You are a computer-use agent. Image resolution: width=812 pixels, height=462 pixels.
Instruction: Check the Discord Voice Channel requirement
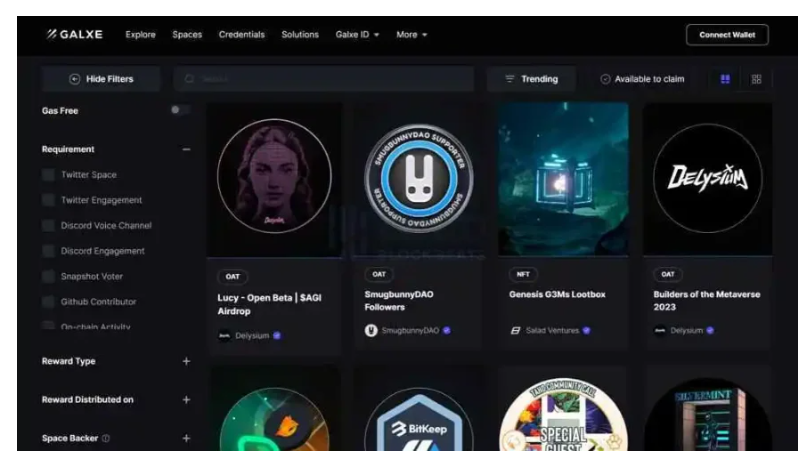tap(48, 225)
